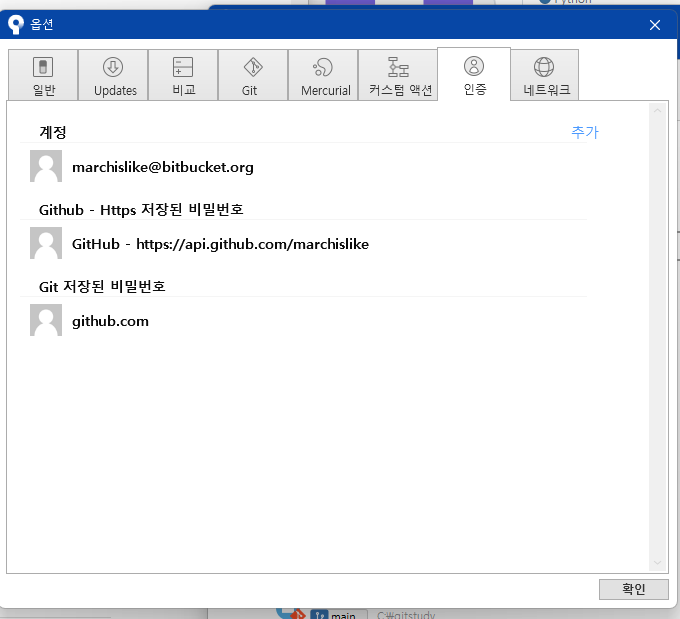Click the 확인 confirm button
680x619 pixels.
point(634,589)
